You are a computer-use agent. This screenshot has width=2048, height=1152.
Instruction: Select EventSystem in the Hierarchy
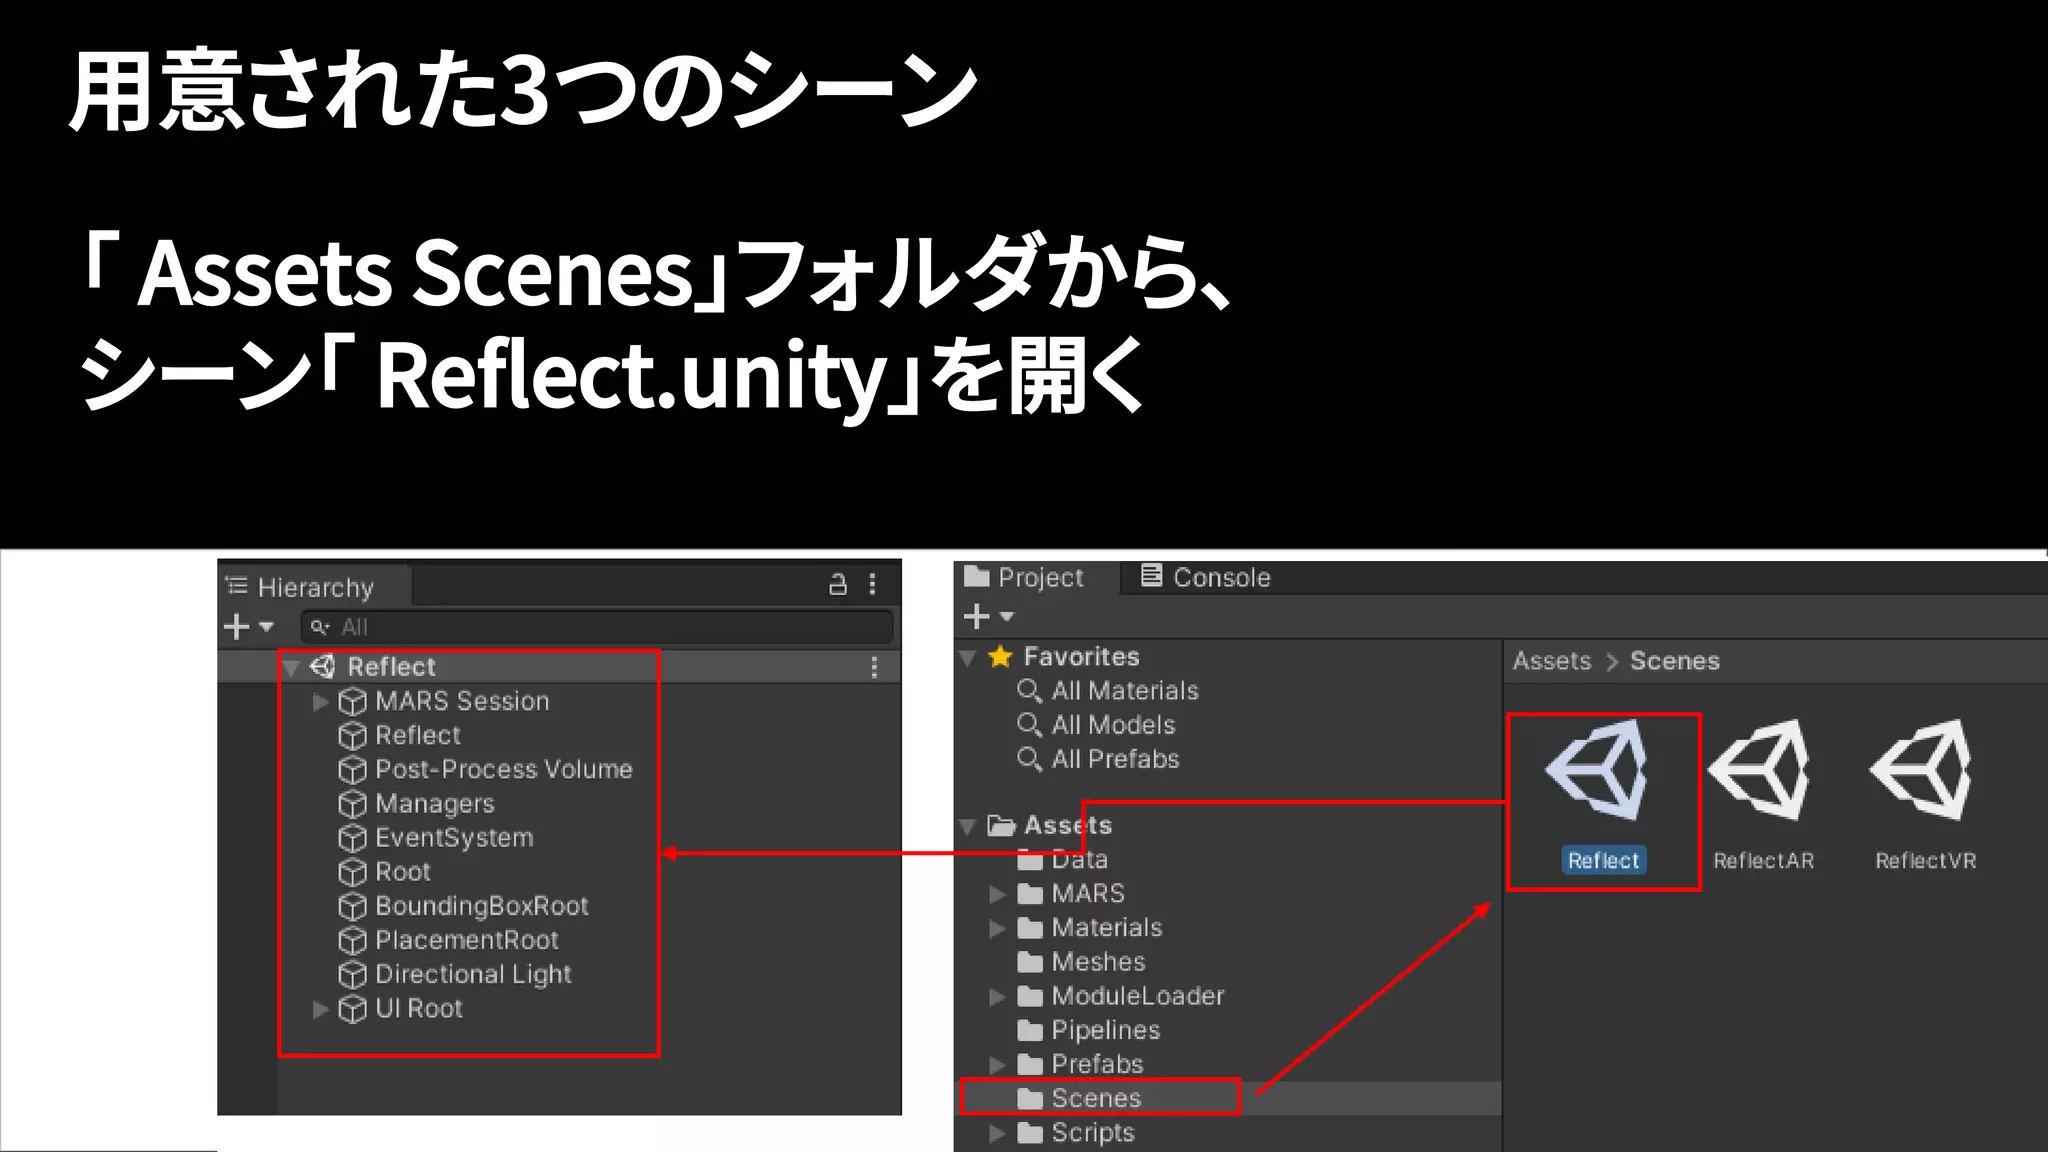(454, 838)
